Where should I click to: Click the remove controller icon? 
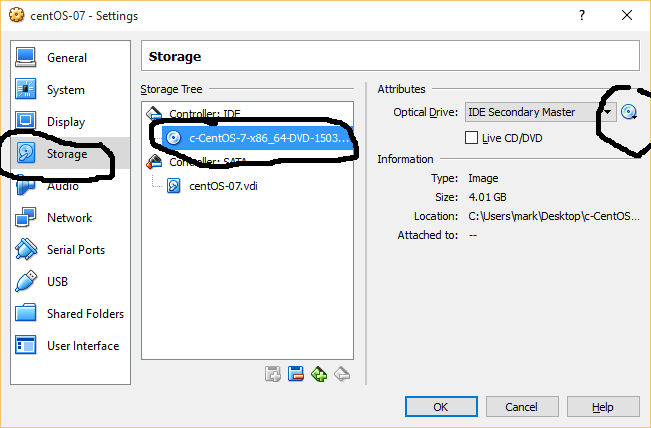tap(296, 374)
